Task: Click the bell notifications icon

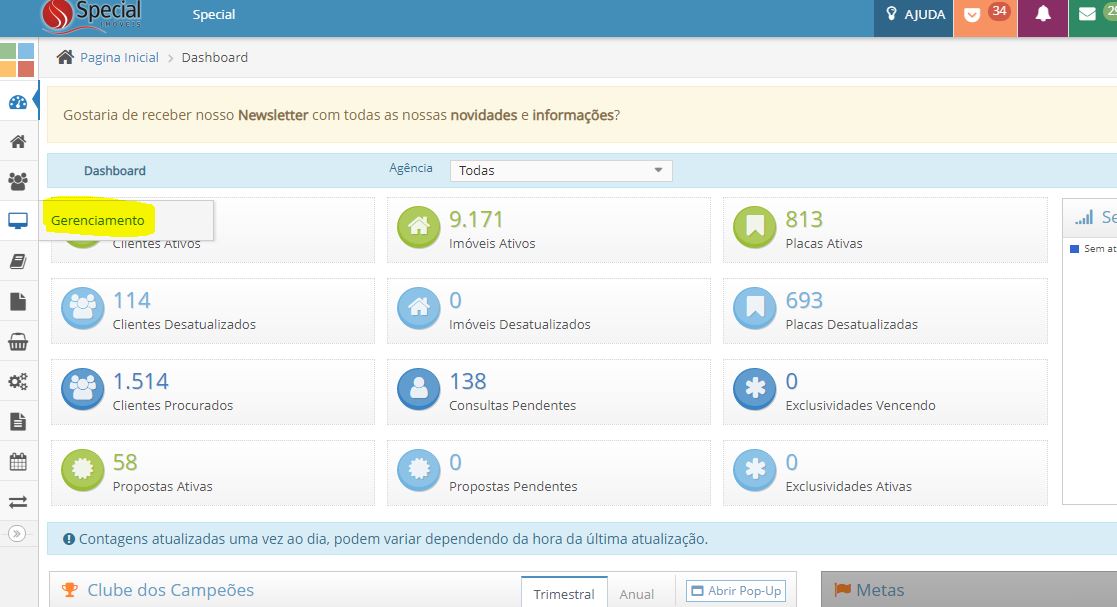Action: [1043, 15]
